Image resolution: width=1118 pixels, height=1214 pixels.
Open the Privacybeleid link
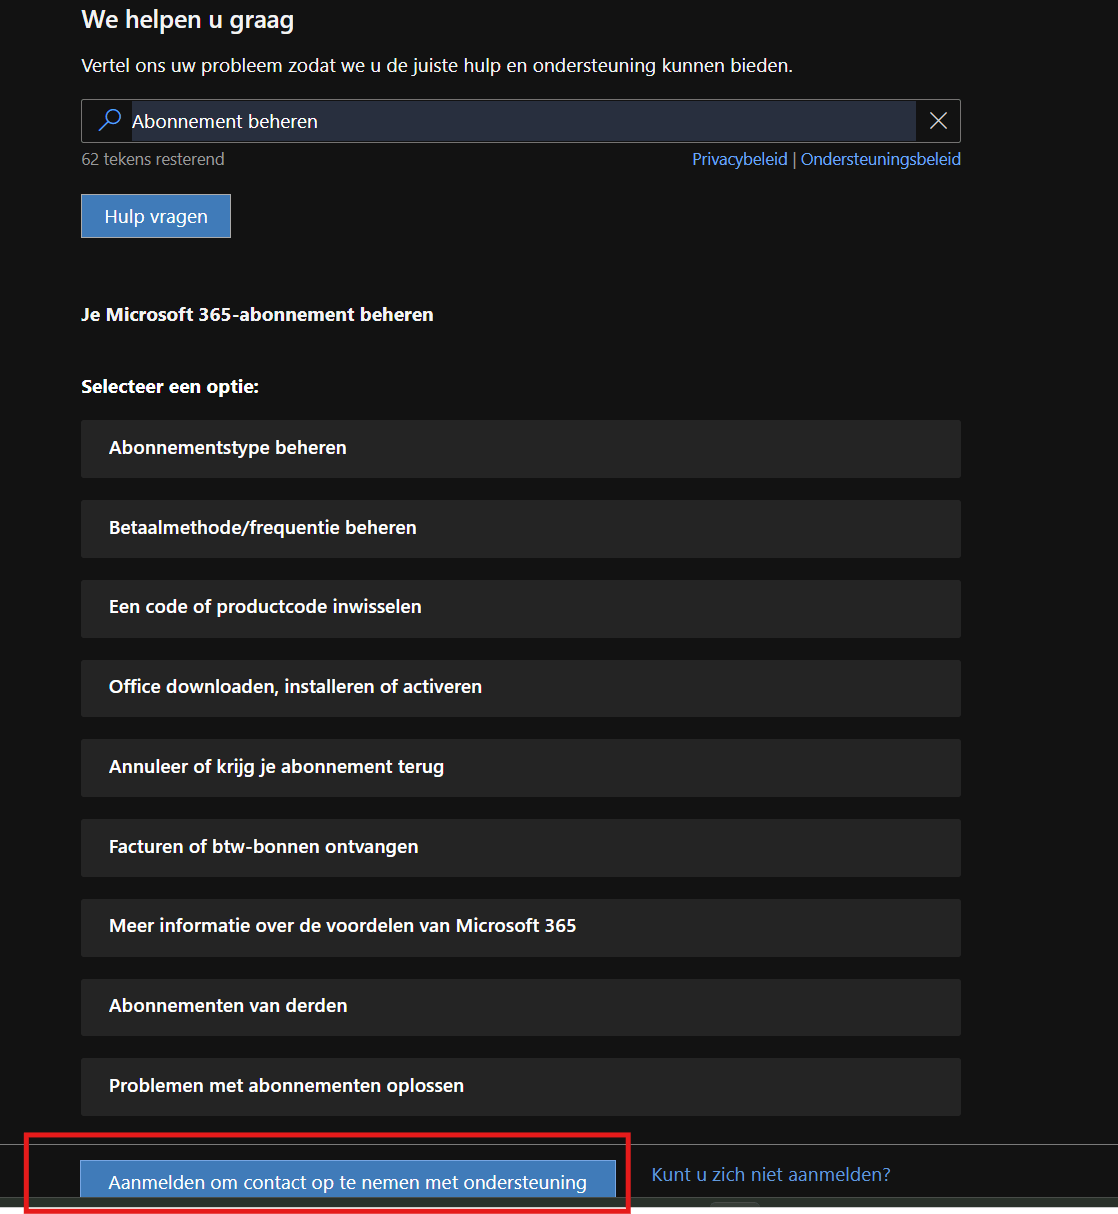[x=740, y=159]
